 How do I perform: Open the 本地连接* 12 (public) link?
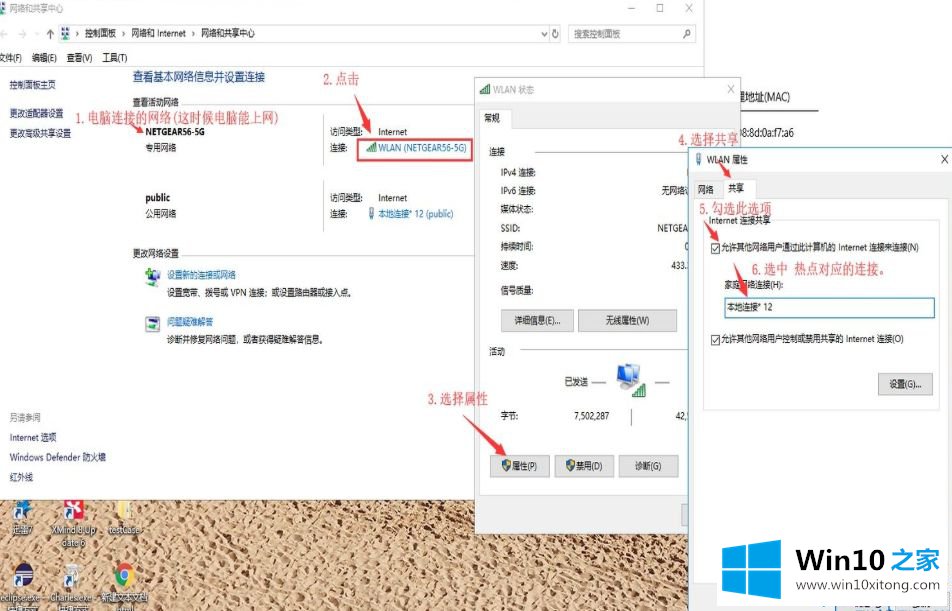coord(416,214)
